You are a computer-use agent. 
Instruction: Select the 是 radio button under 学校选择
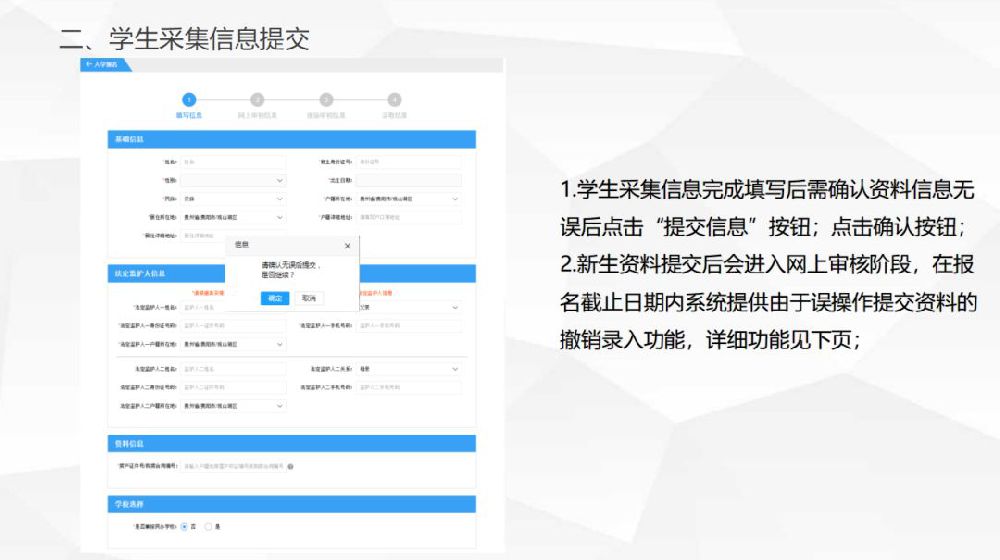tap(208, 527)
